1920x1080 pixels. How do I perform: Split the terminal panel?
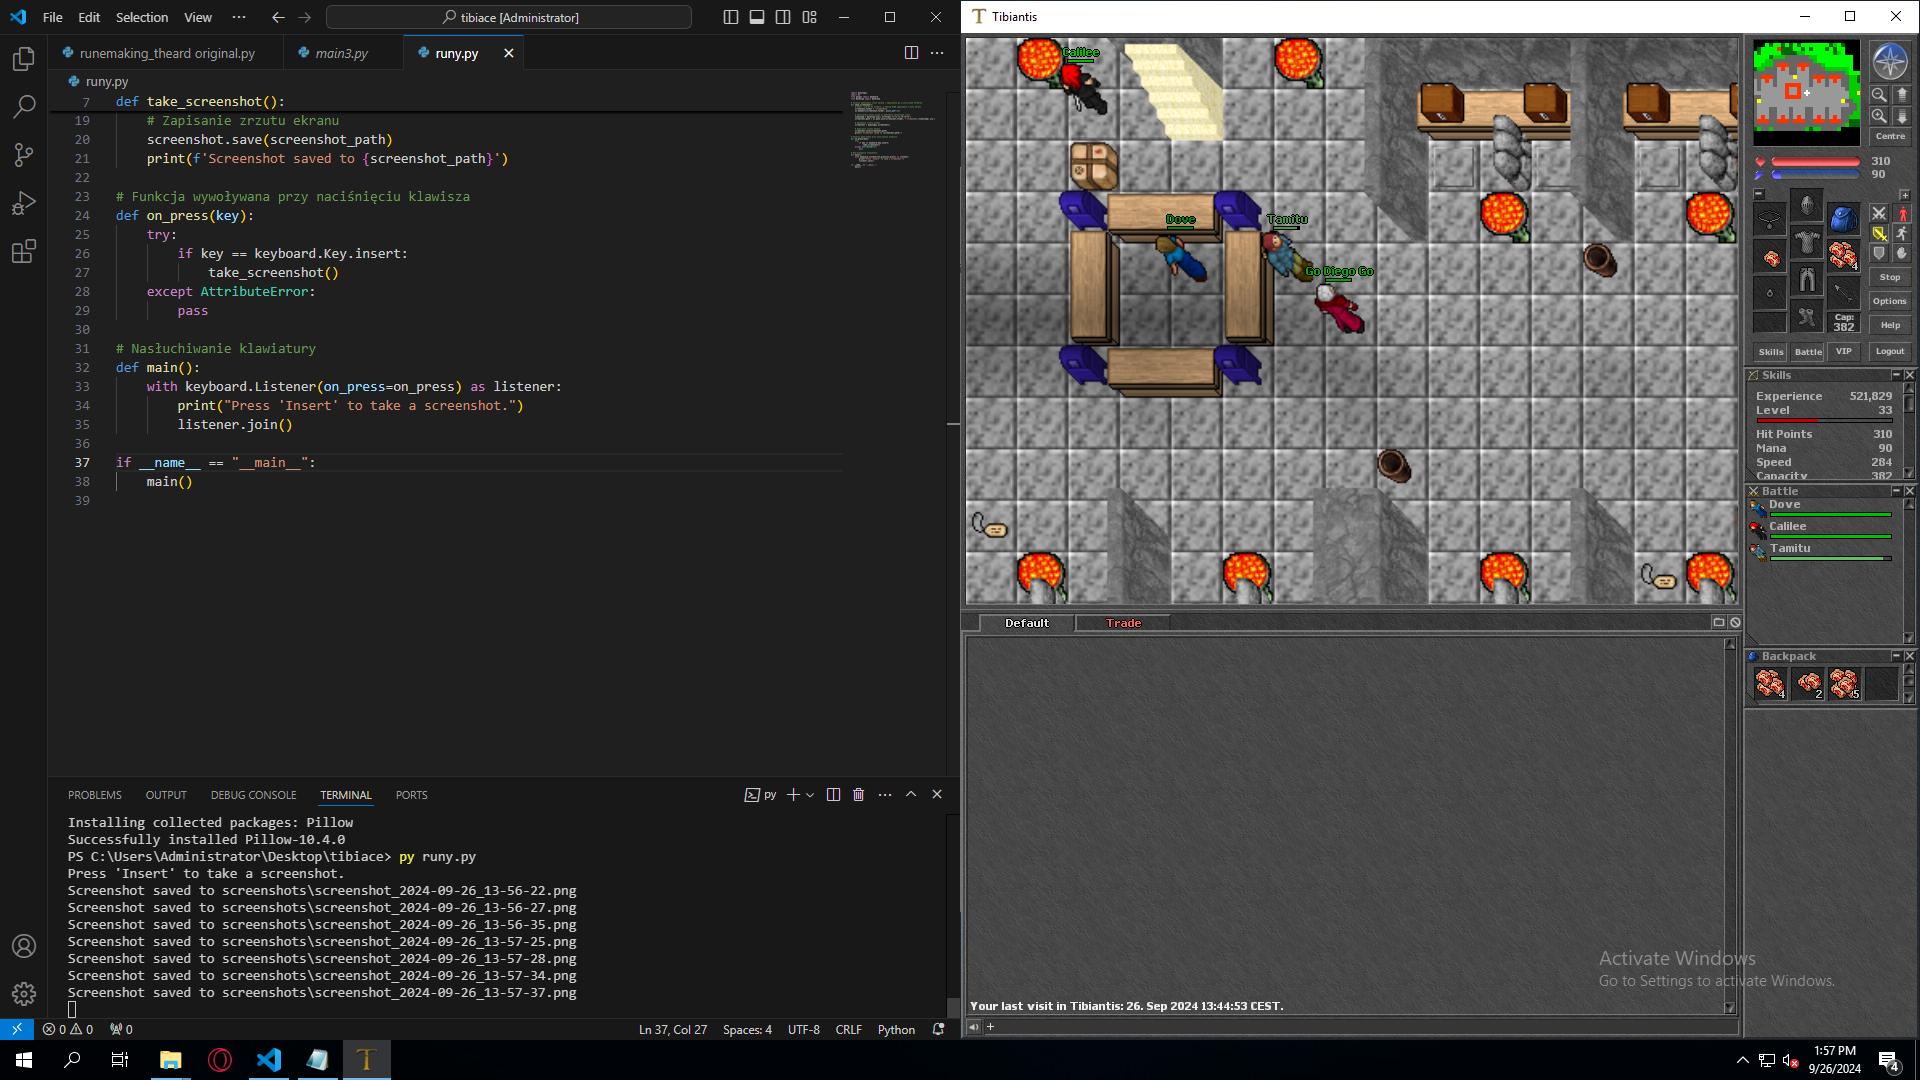click(x=833, y=794)
